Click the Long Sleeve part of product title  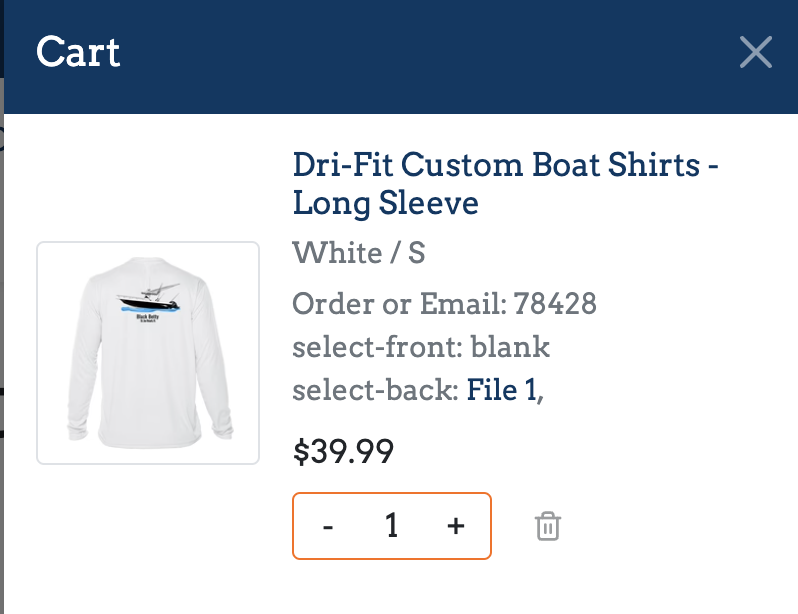point(385,204)
